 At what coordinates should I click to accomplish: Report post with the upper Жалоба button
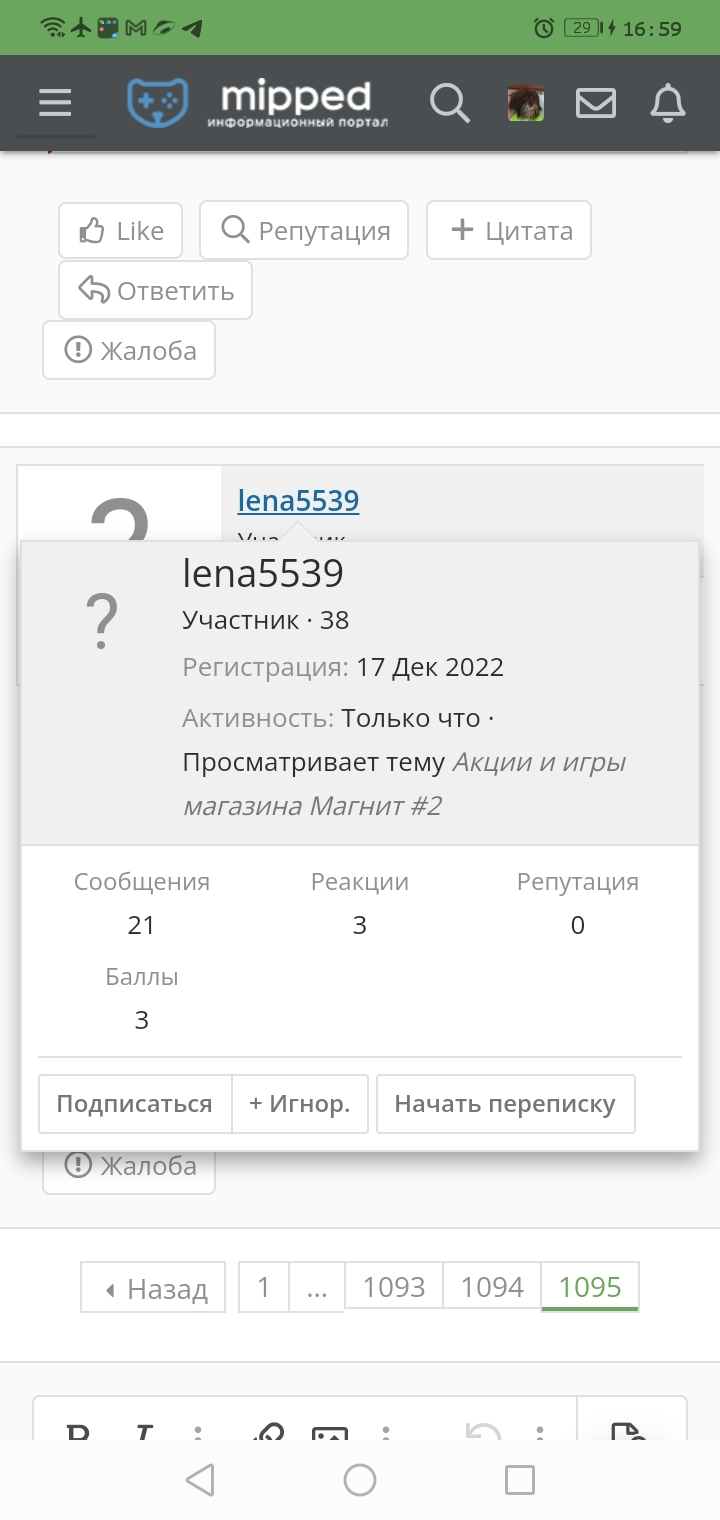pos(129,350)
